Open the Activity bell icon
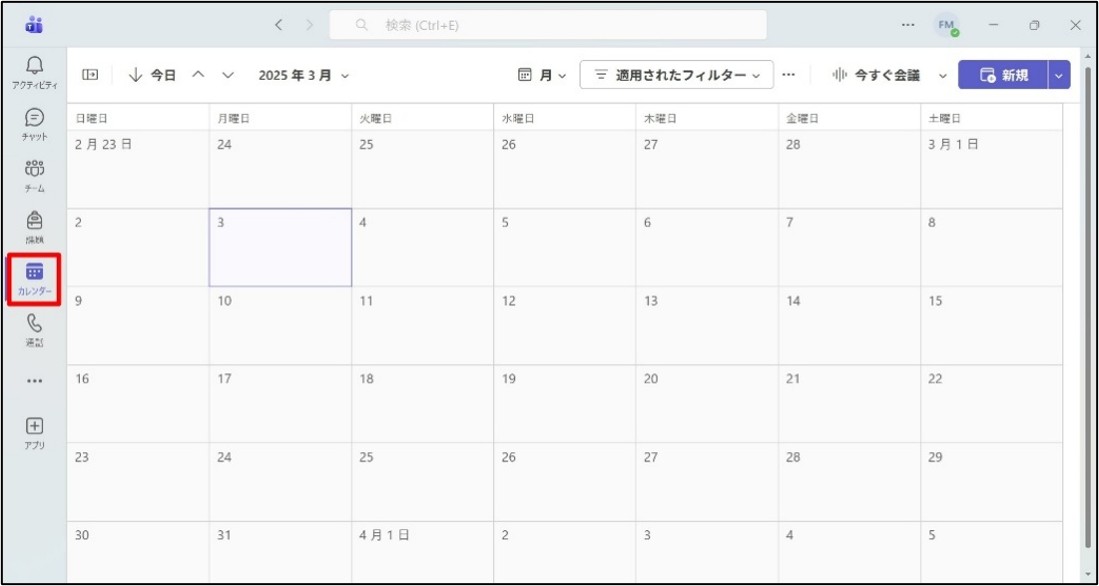1099x586 pixels. tap(35, 71)
